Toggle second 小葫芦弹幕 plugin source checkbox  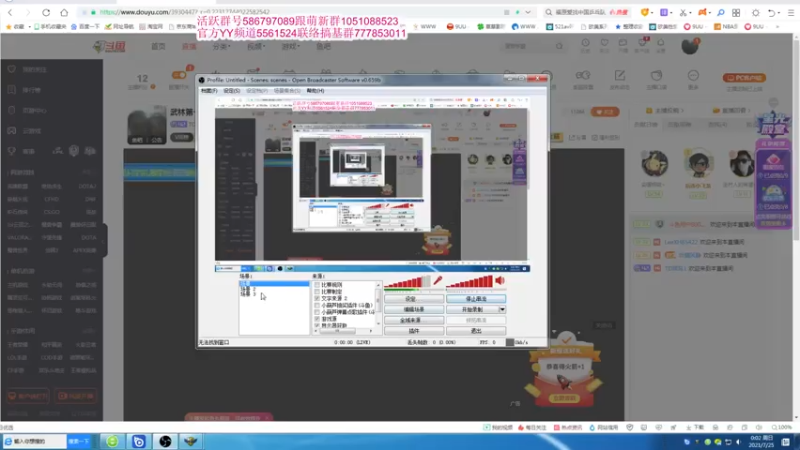317,312
